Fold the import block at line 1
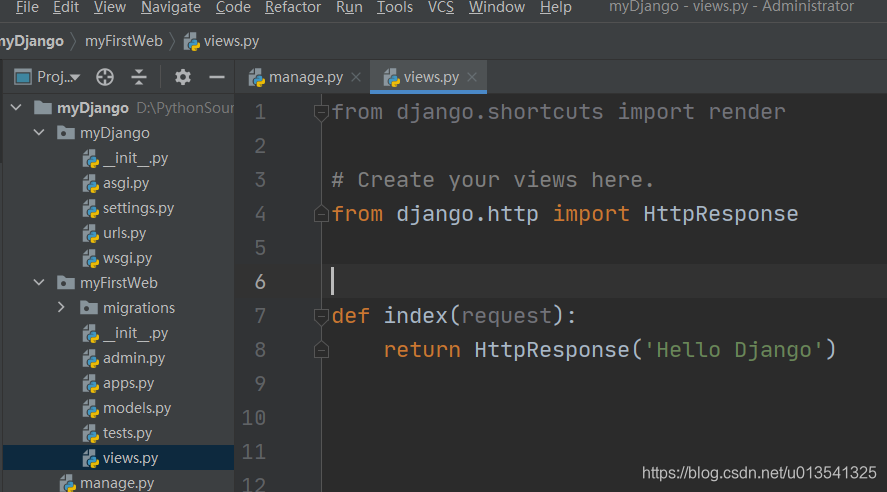 tap(321, 113)
